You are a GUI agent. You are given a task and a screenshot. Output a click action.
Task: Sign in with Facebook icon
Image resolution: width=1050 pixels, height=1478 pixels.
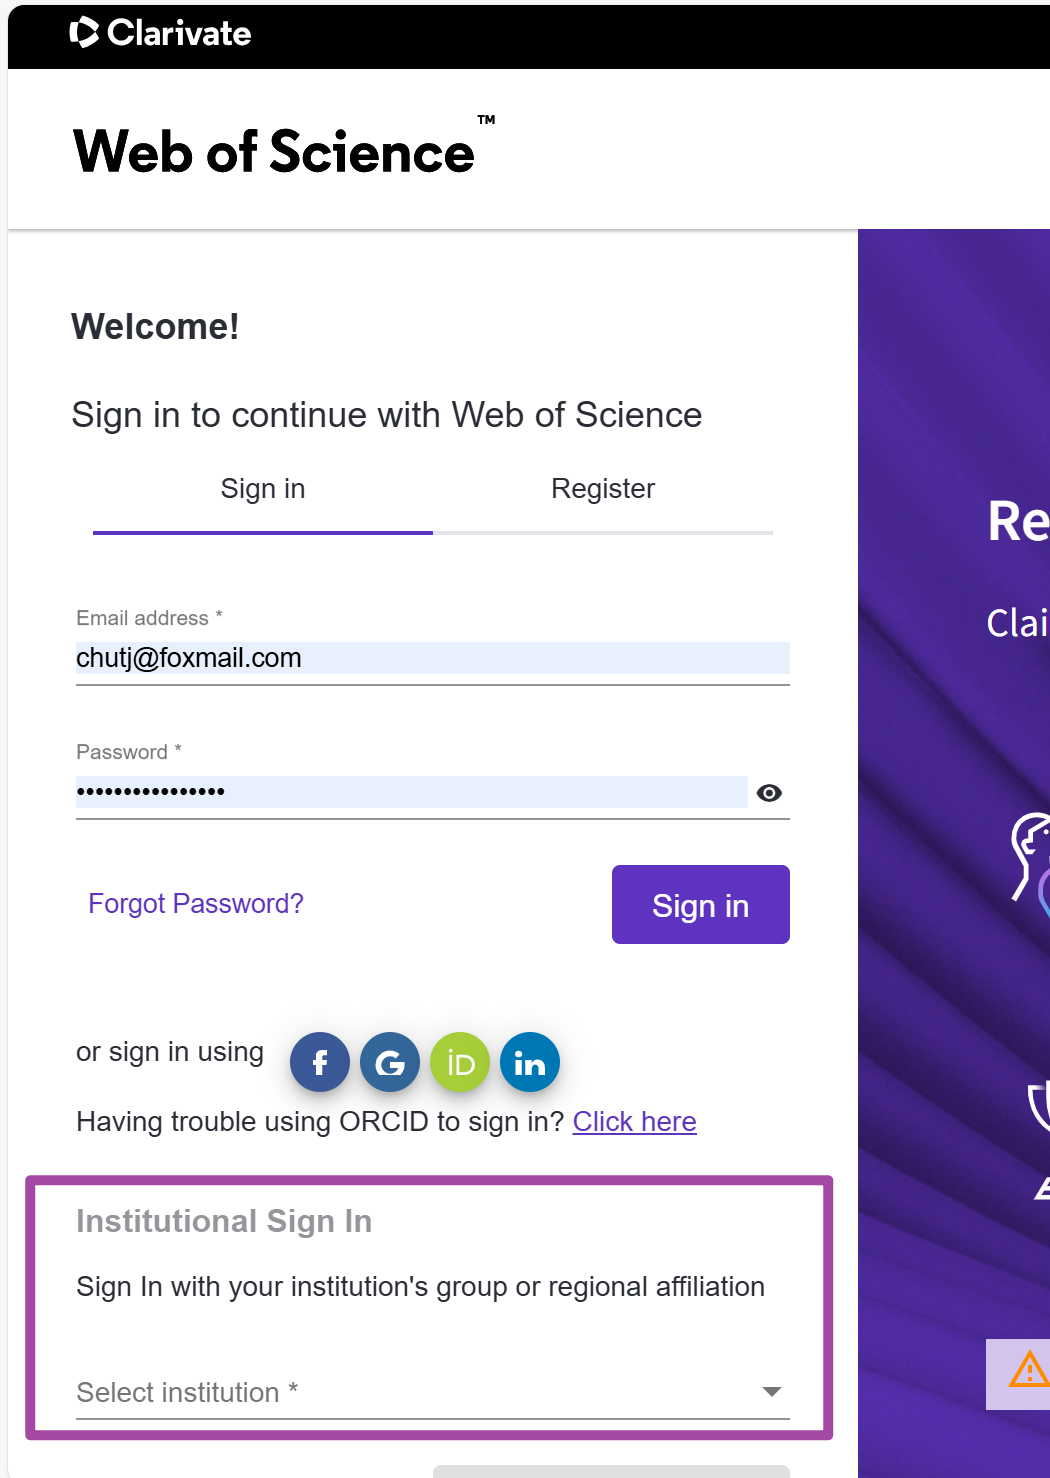(320, 1062)
